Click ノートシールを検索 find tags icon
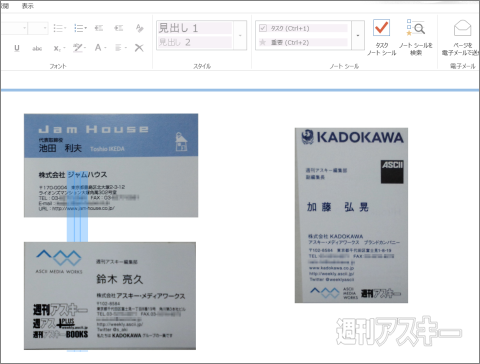480x364 pixels. click(416, 37)
